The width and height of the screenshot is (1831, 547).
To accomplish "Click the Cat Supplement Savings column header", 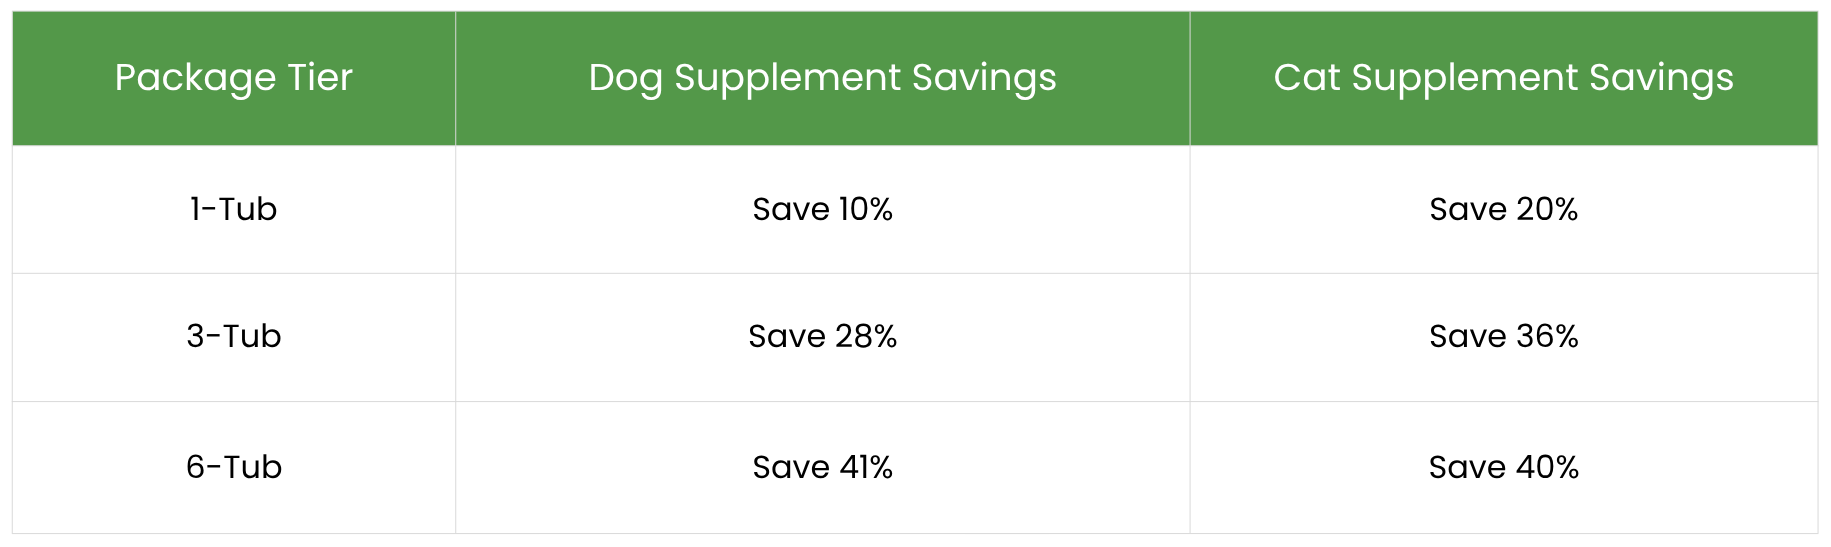I will click(x=1503, y=78).
